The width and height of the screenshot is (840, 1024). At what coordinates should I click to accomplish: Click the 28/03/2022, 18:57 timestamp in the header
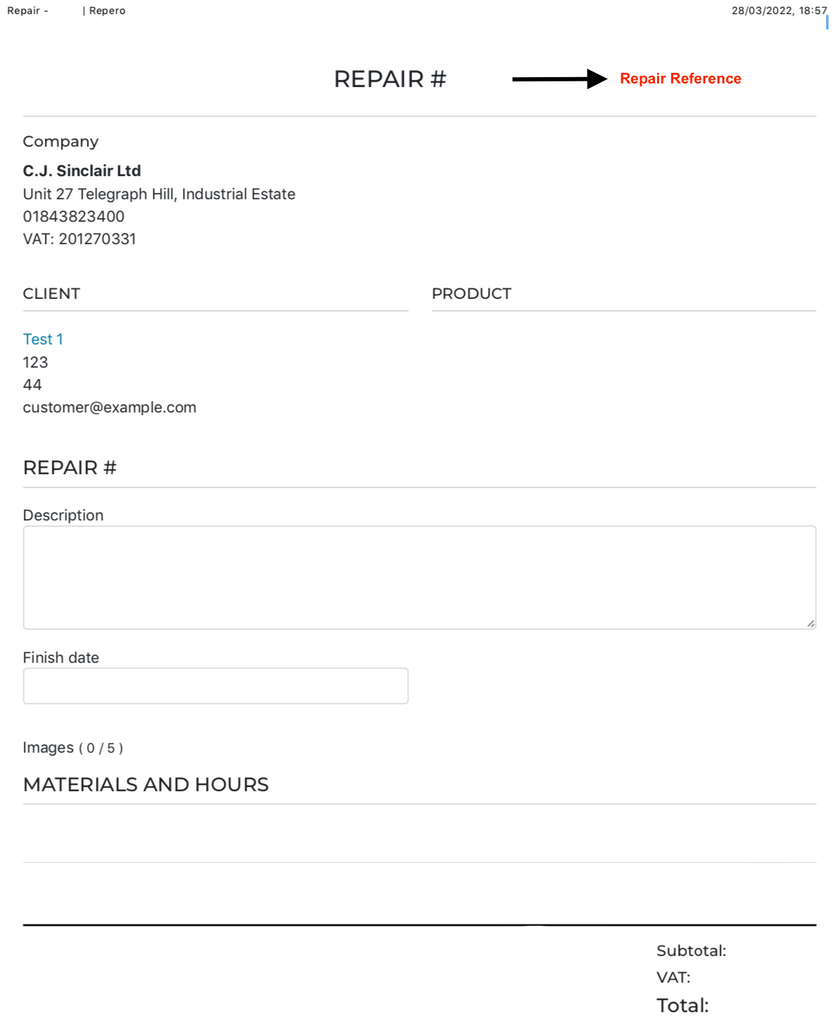pos(779,11)
